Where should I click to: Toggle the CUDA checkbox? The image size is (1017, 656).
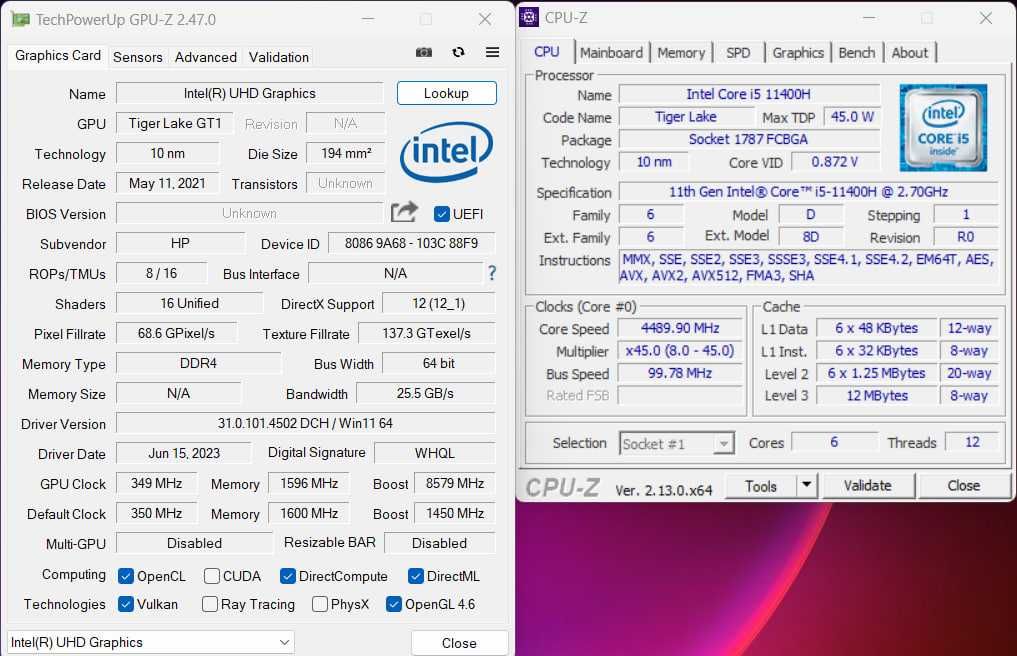point(211,576)
